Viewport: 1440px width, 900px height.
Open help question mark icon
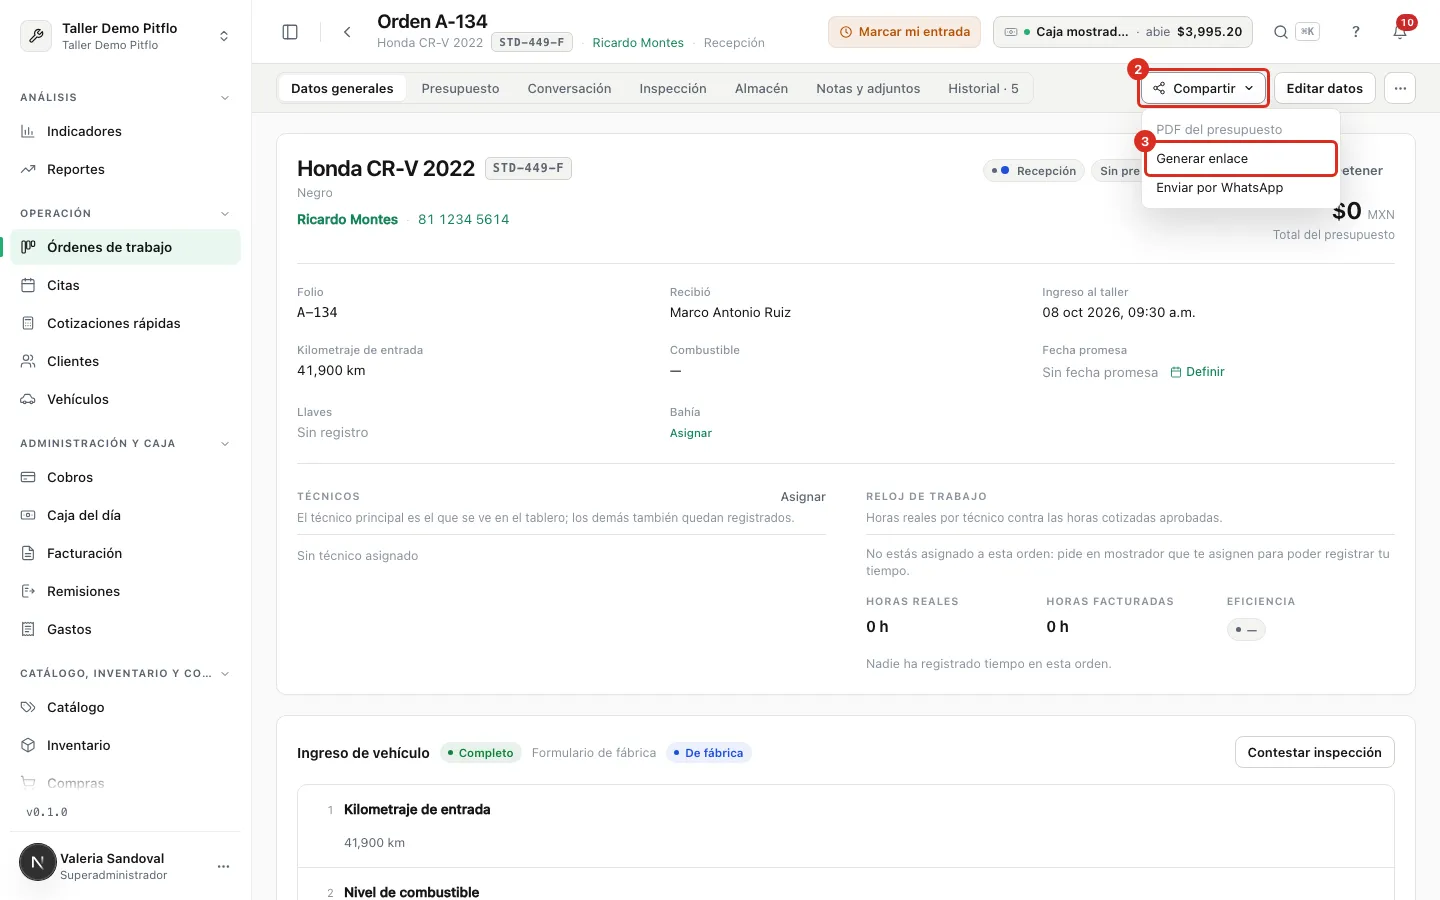point(1356,32)
